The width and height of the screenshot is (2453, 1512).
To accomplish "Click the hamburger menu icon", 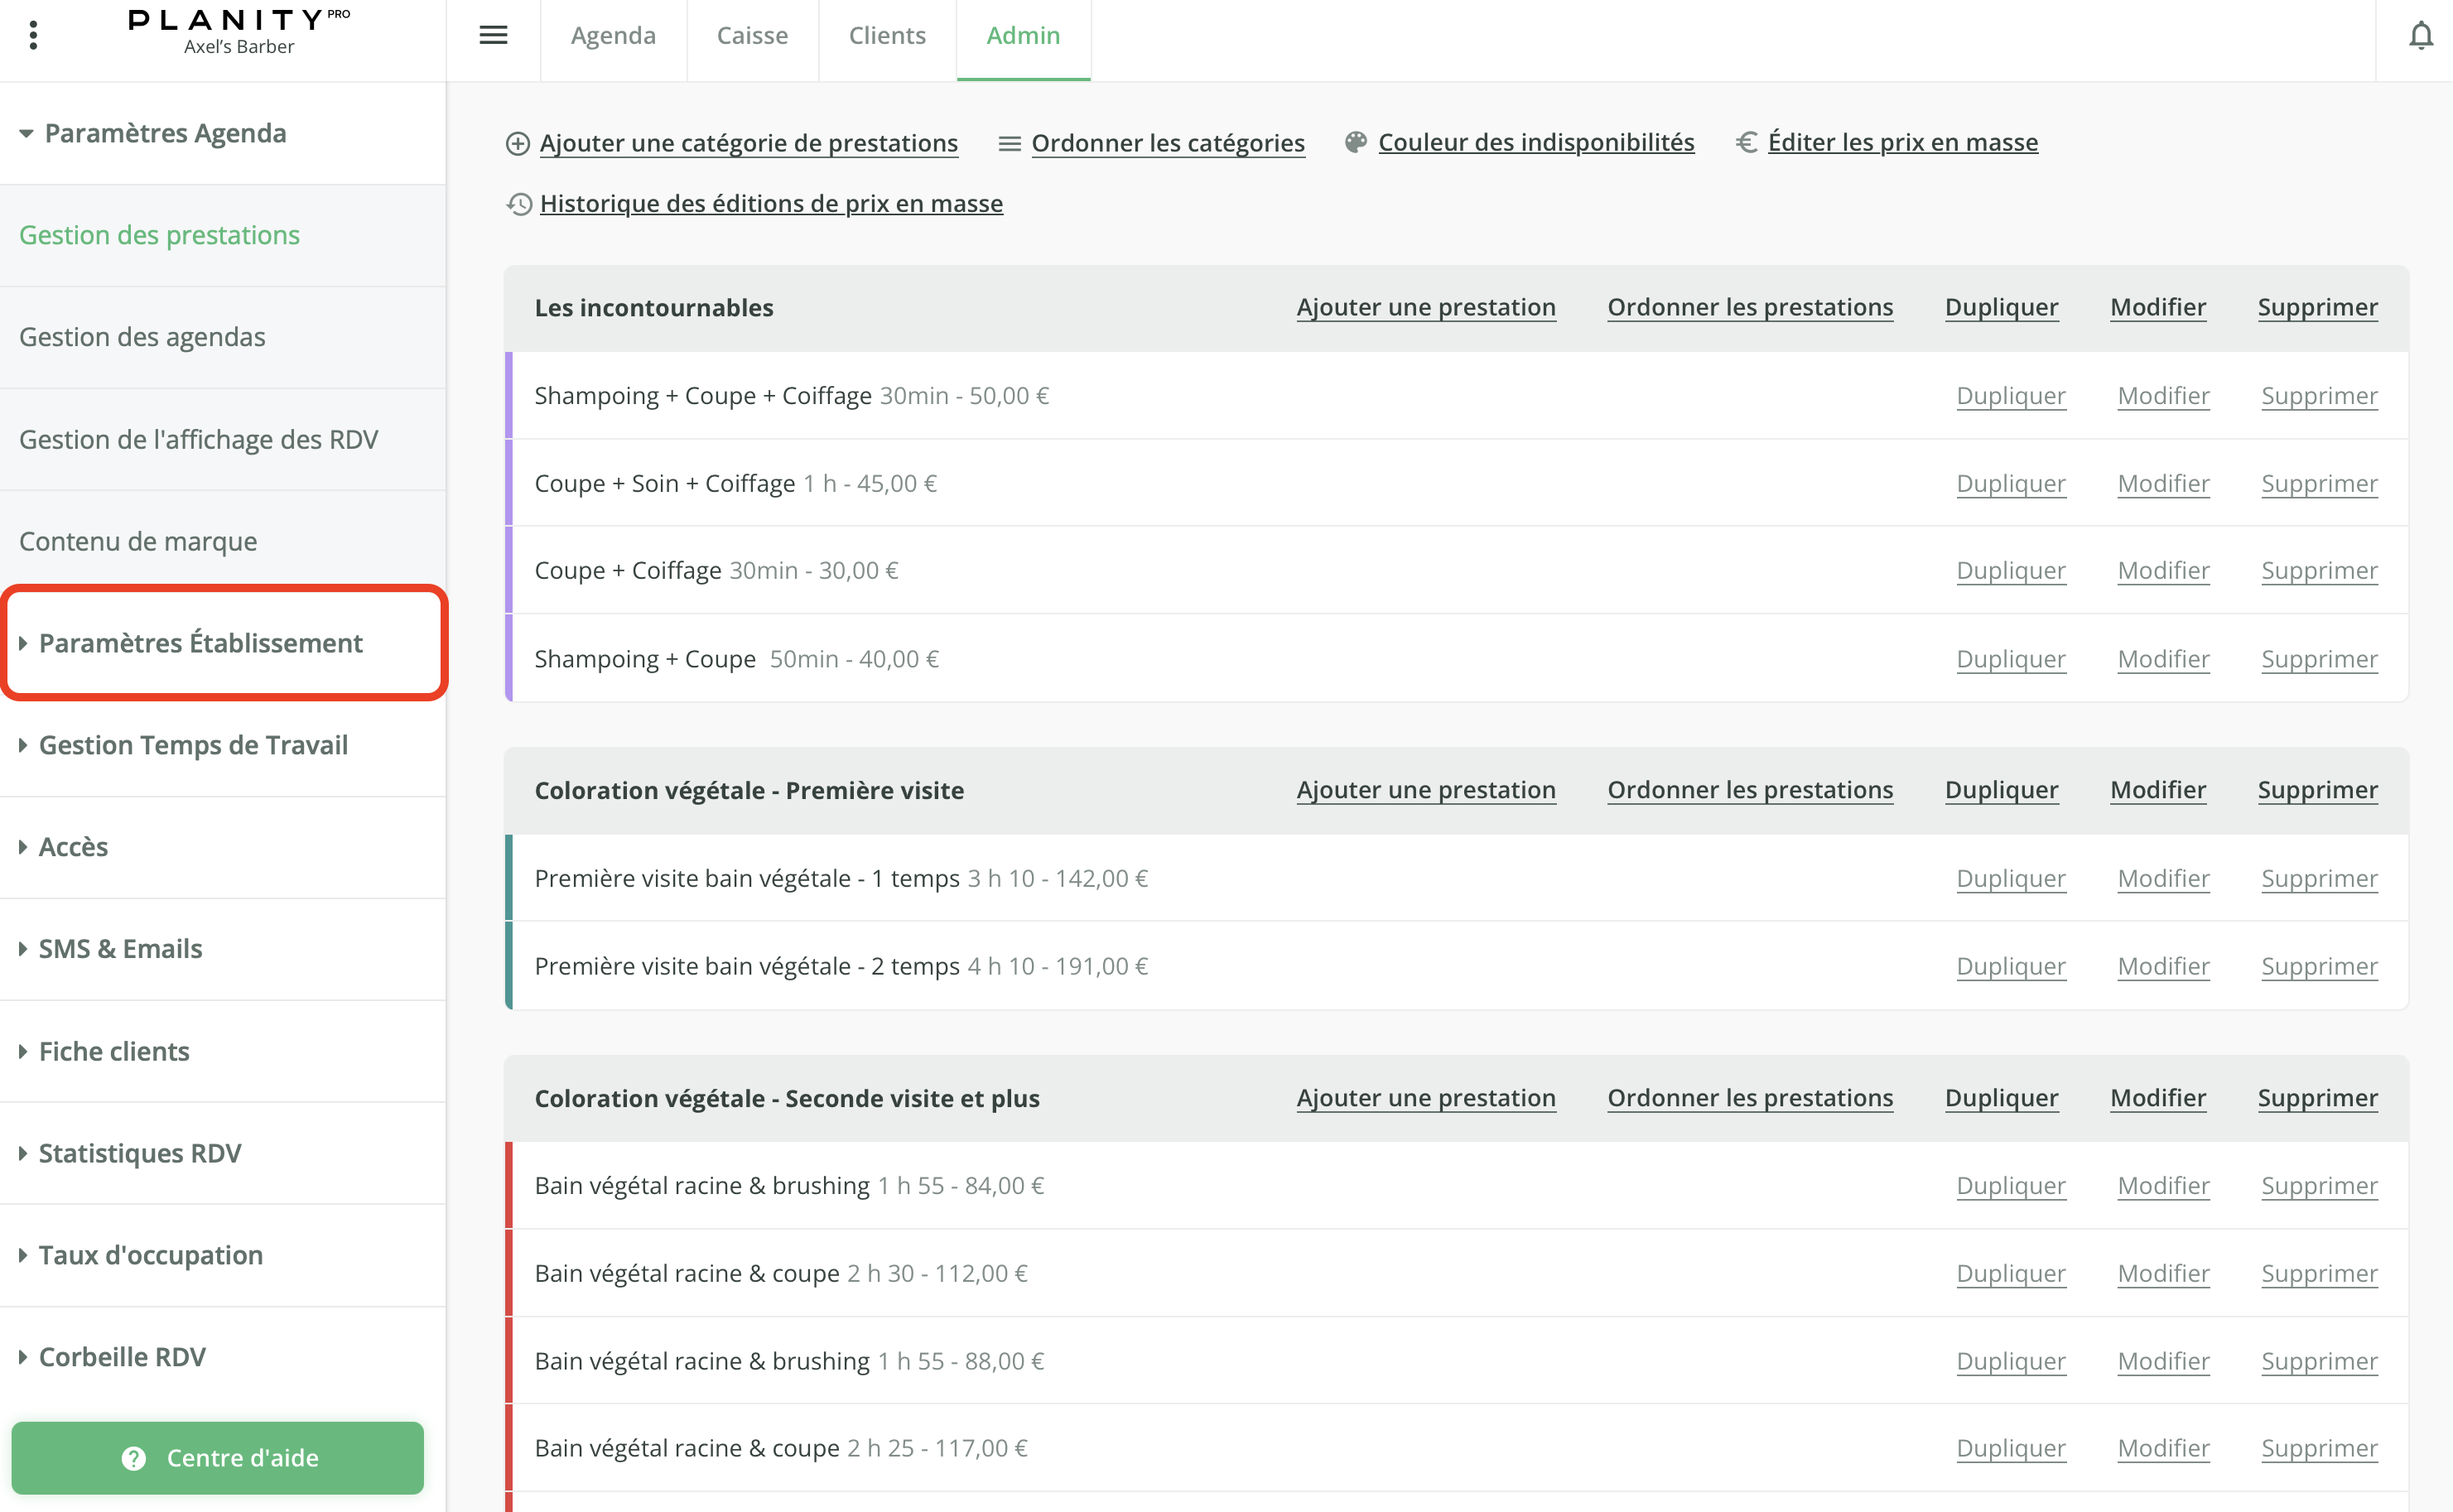I will 493,36.
